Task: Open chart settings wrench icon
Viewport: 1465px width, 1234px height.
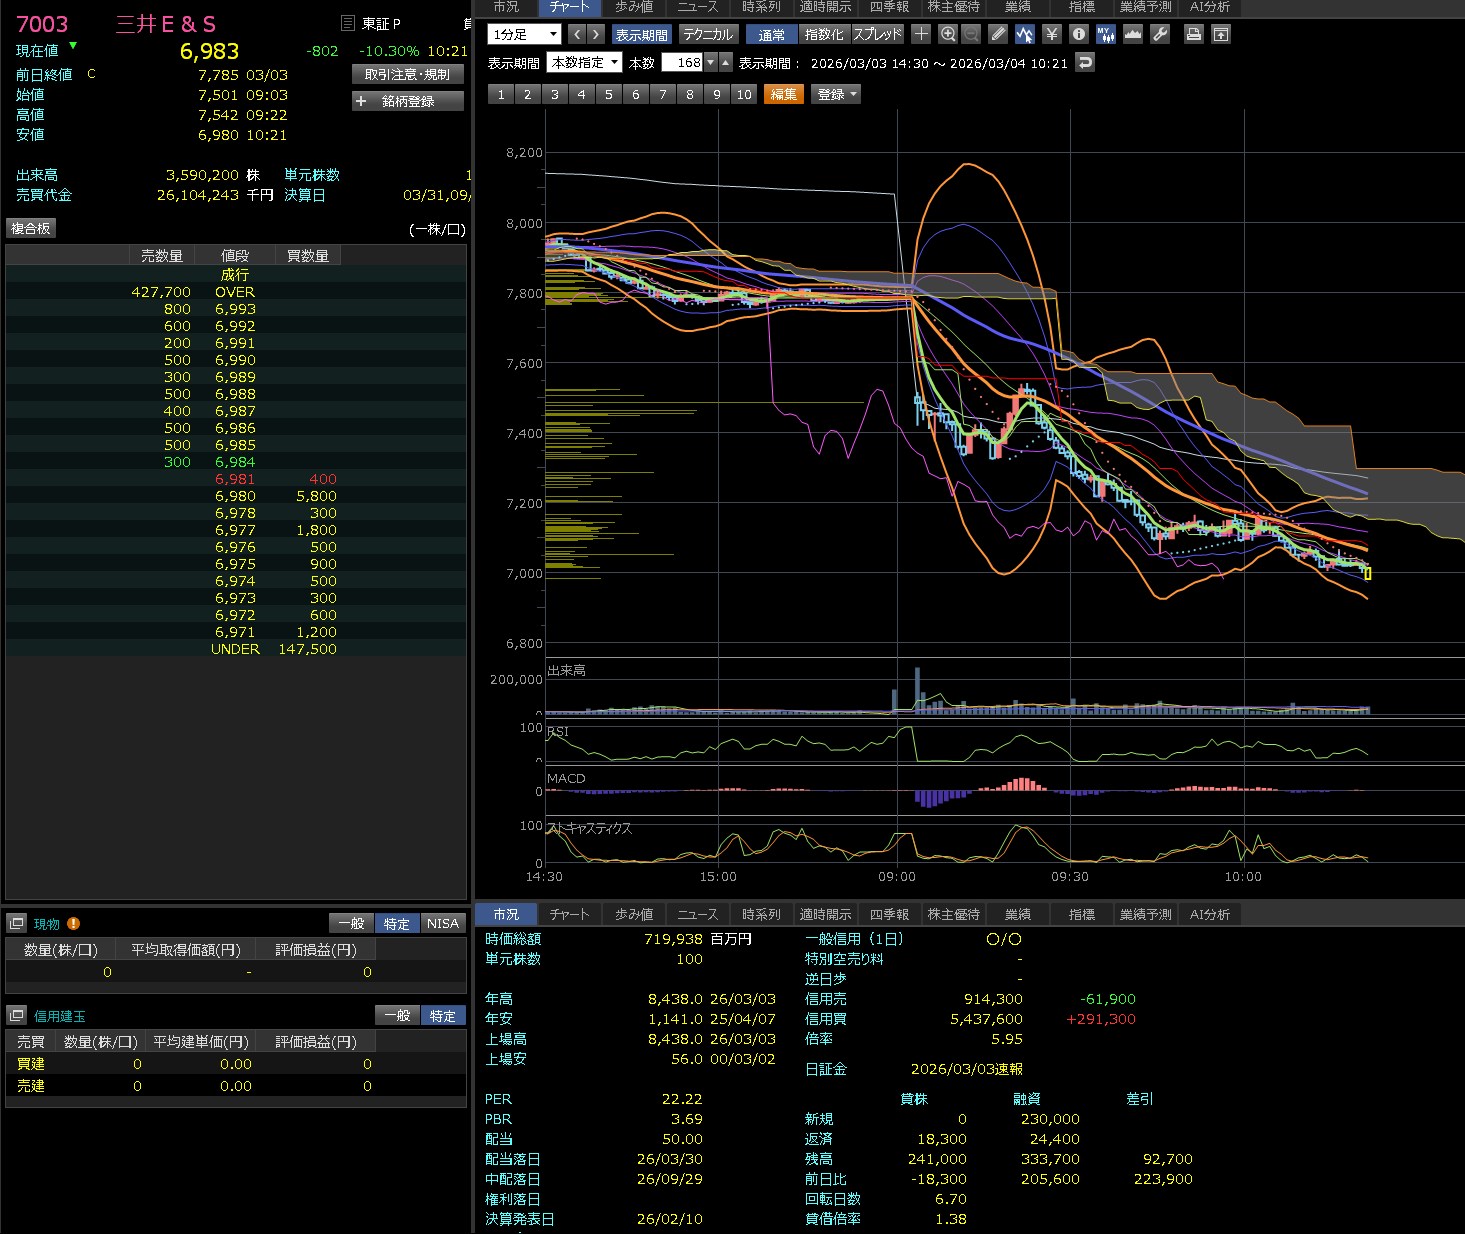Action: 1160,34
